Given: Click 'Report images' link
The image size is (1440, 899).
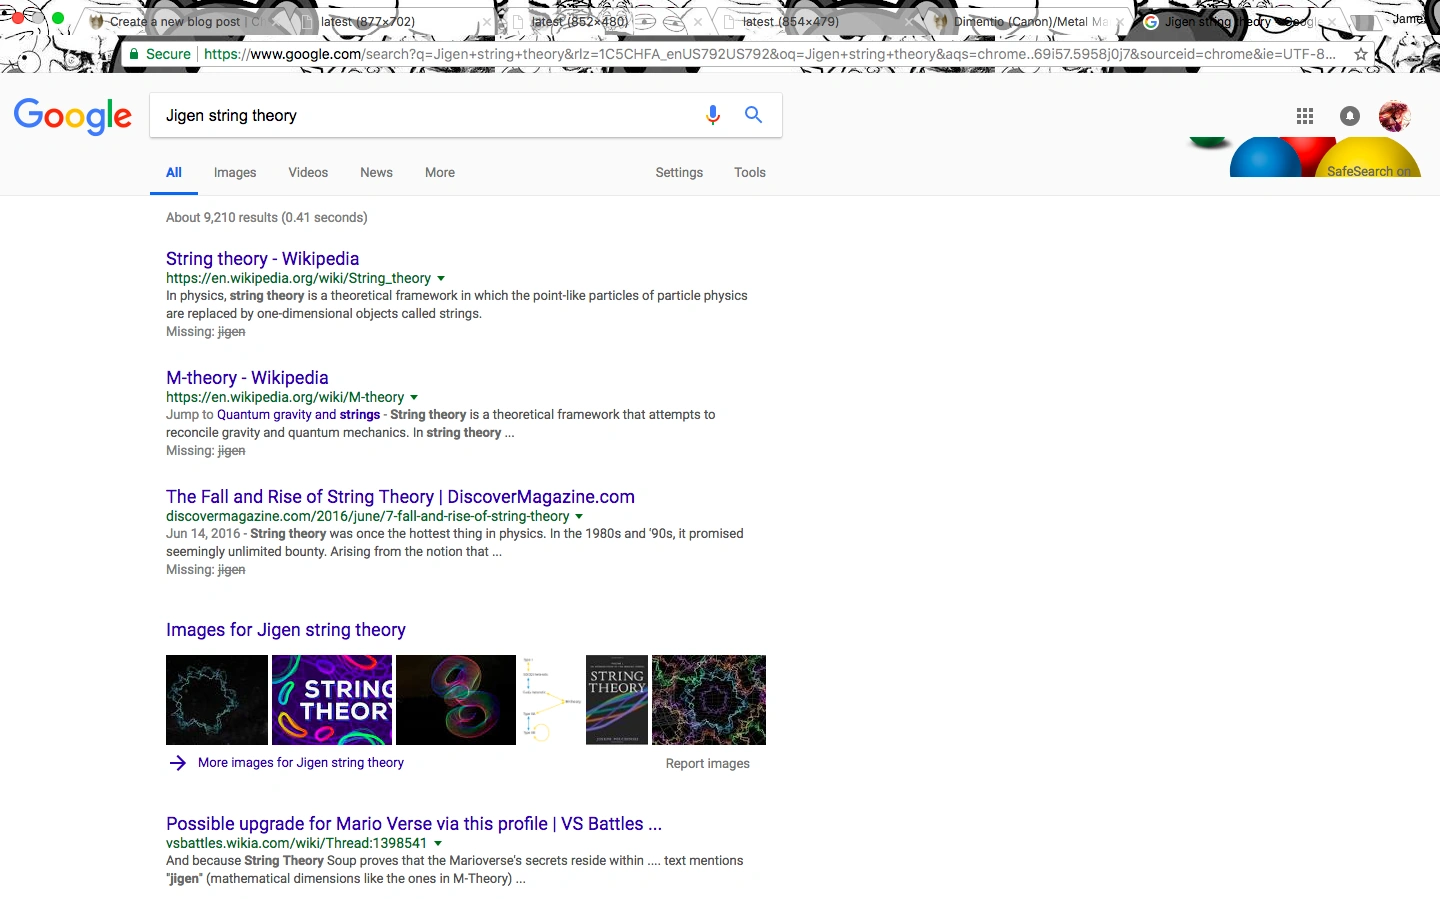Looking at the screenshot, I should pos(708,764).
